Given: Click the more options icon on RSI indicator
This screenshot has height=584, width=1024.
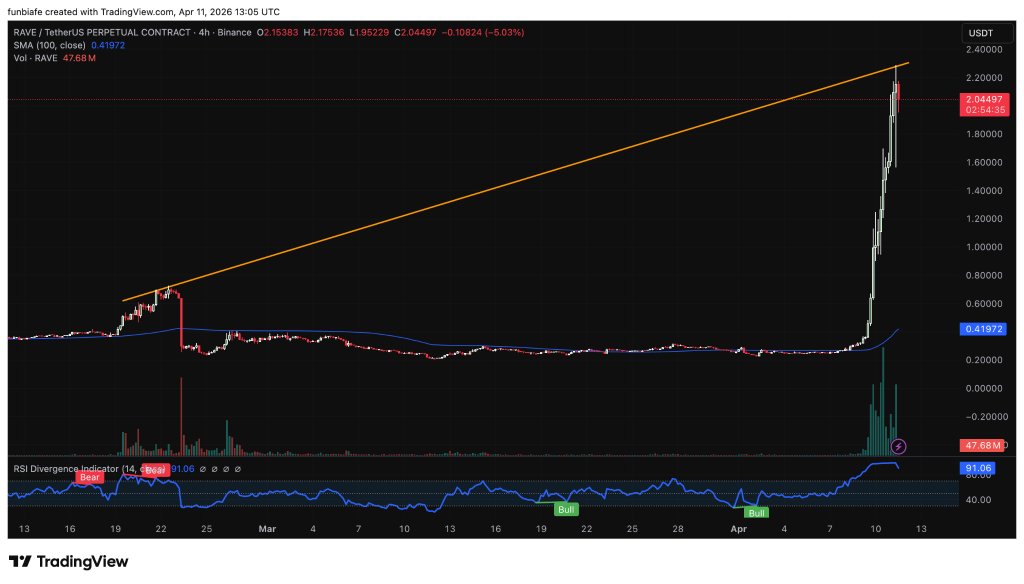Looking at the screenshot, I should point(237,467).
